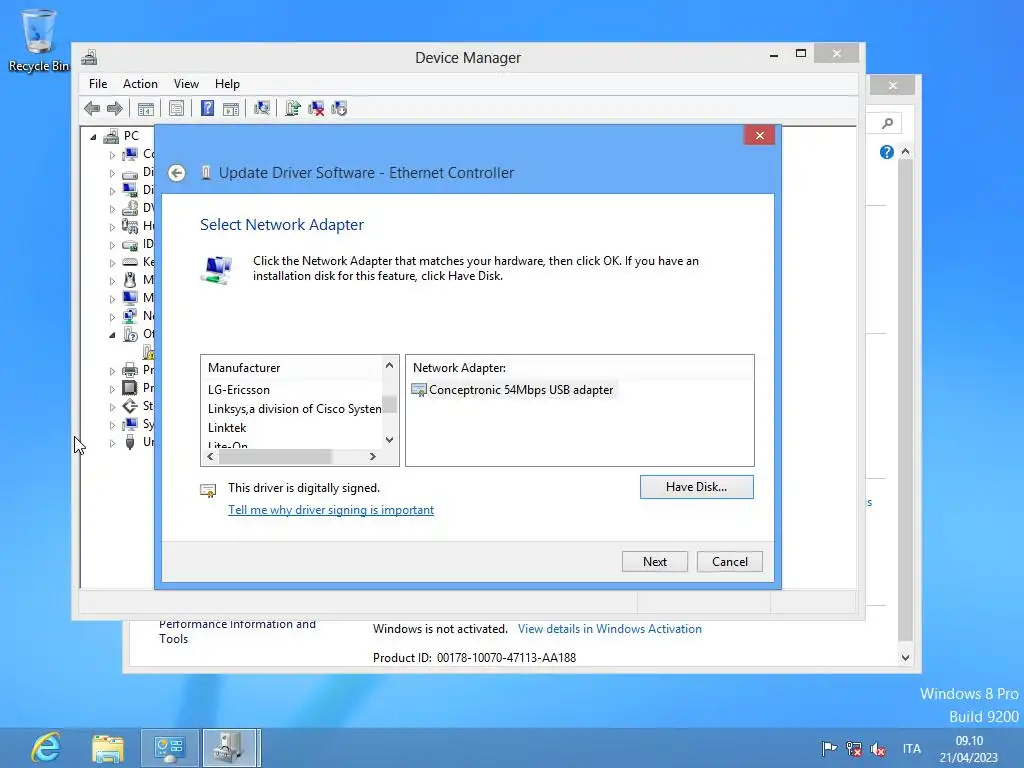Screen dimensions: 1024x768
Task: Click the blue help icon in System window
Action: click(886, 152)
